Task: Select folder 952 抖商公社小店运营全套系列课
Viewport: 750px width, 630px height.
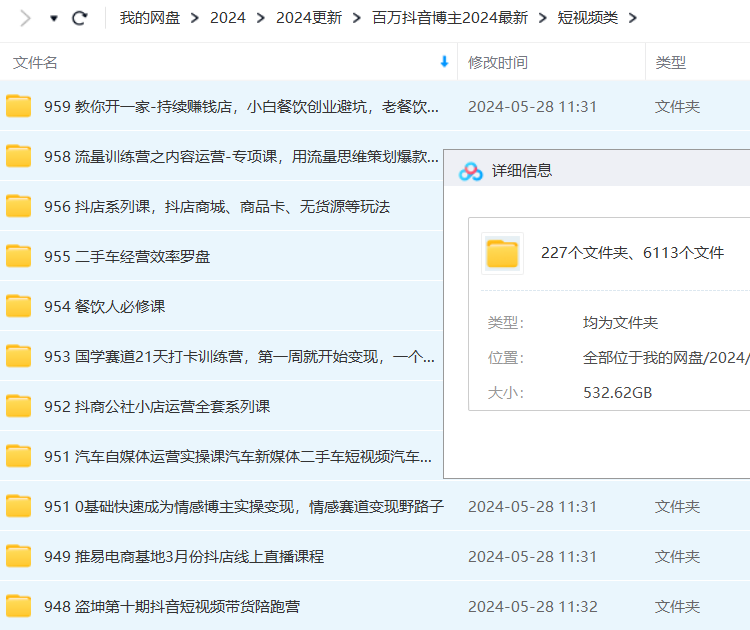Action: (x=171, y=406)
